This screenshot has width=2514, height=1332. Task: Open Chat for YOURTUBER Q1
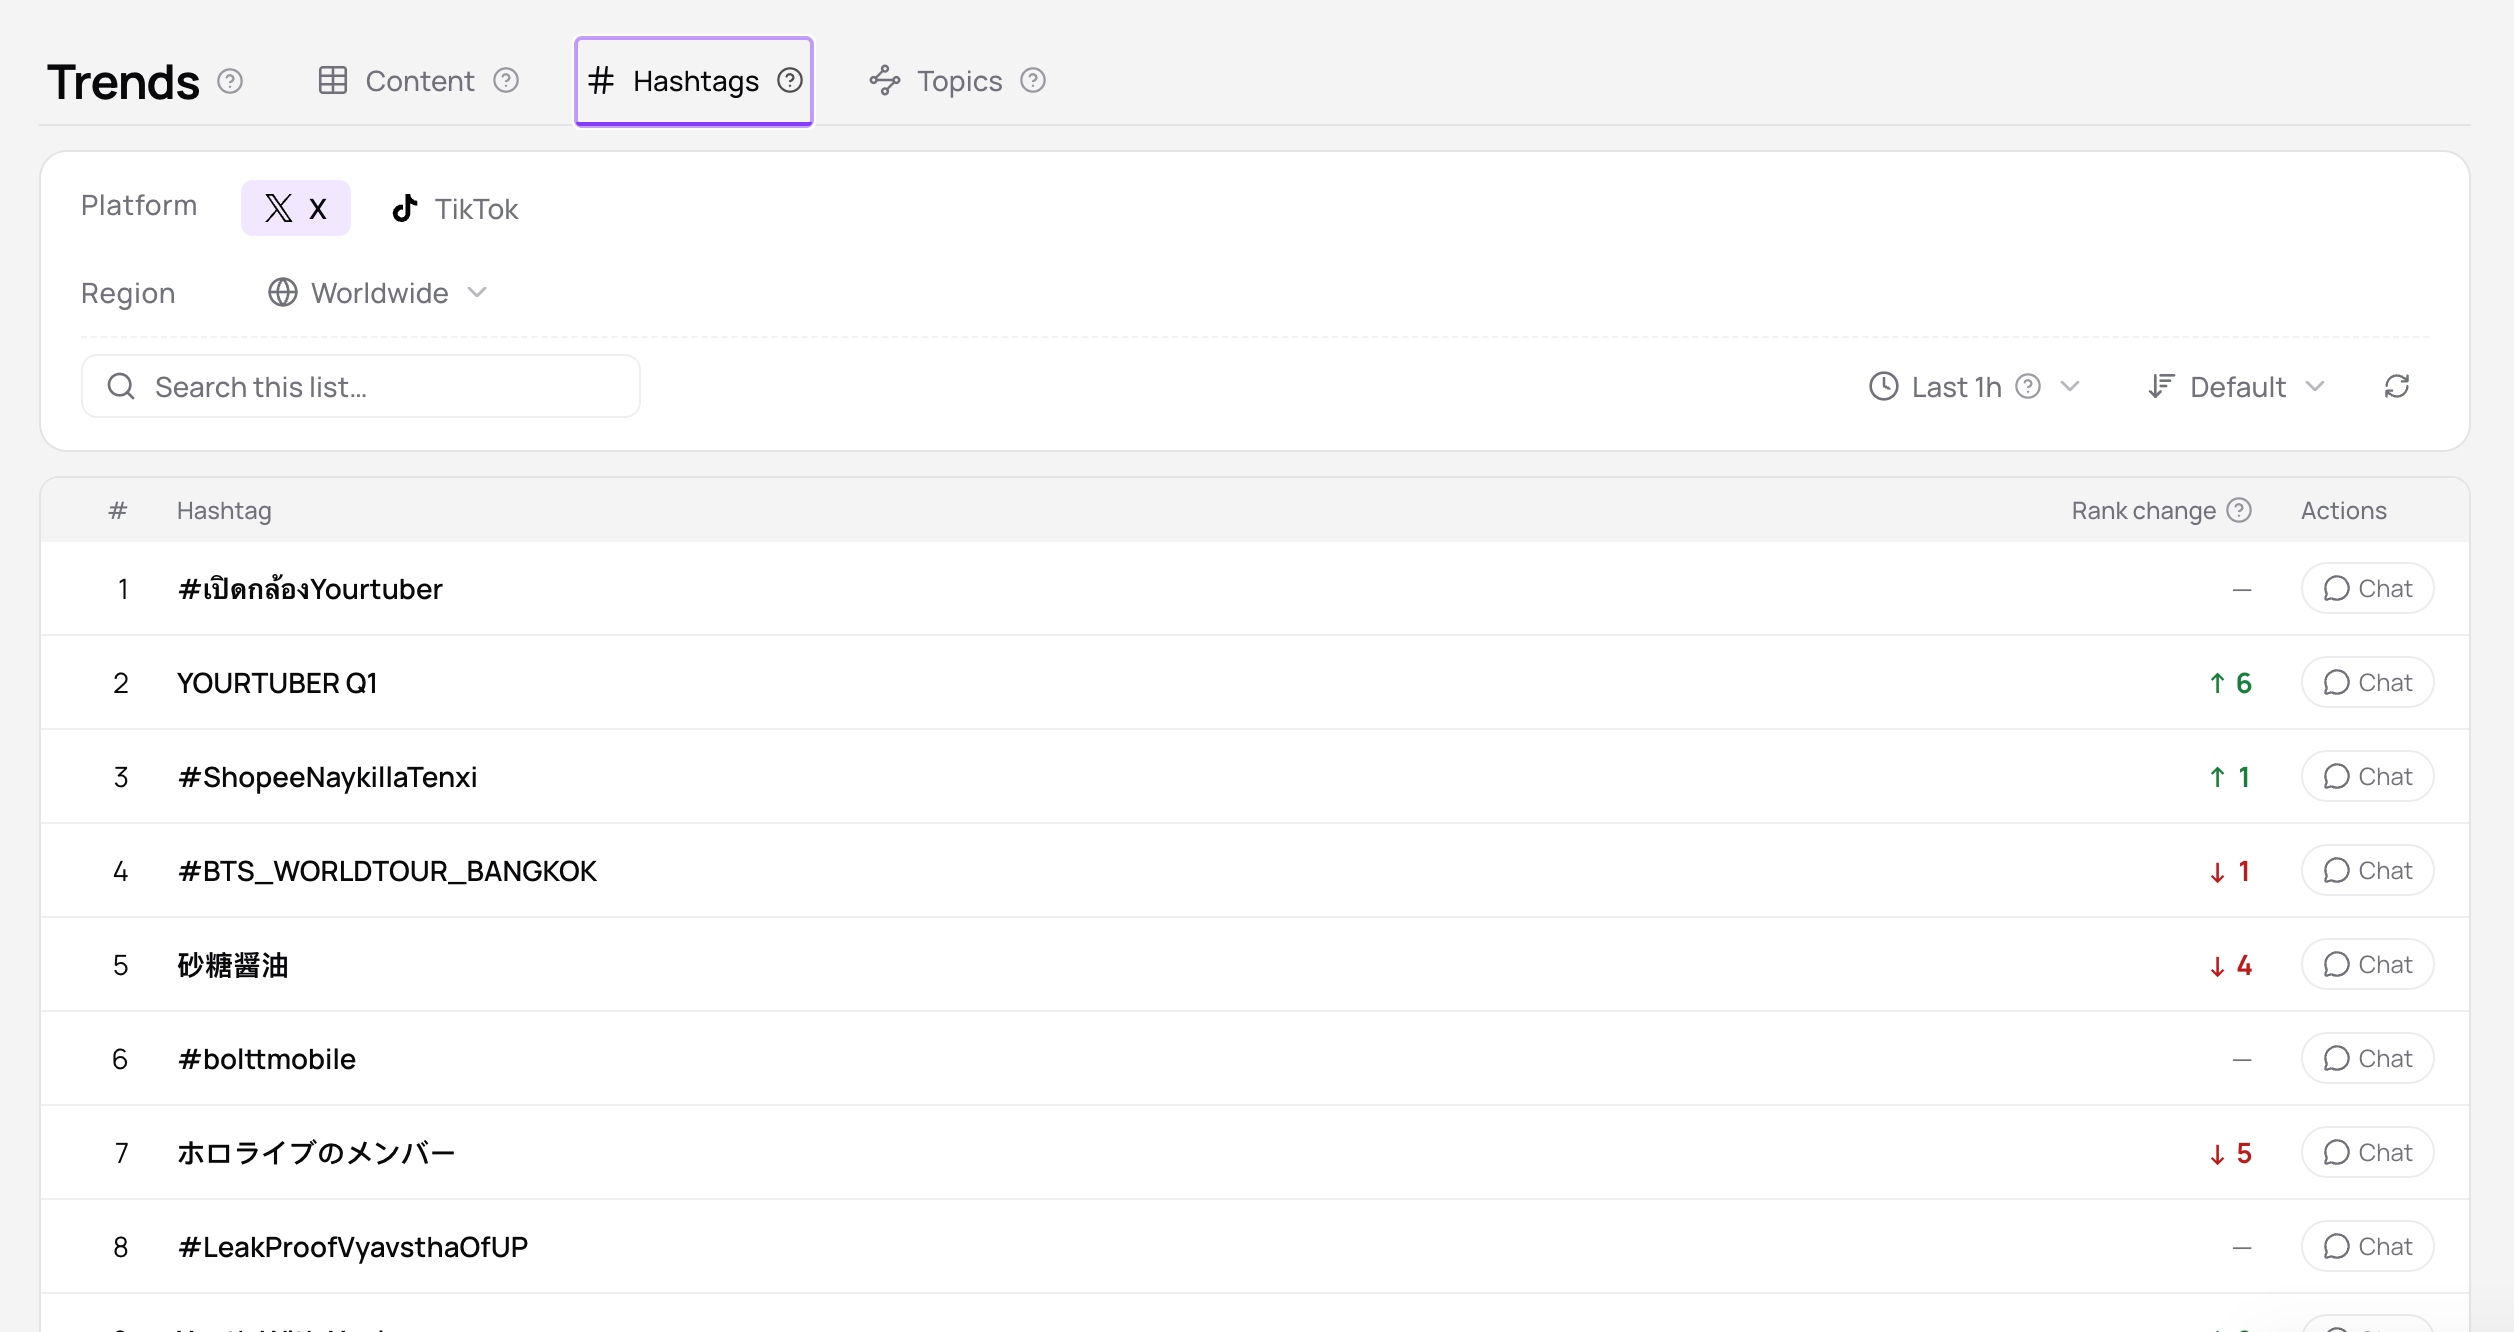point(2367,682)
